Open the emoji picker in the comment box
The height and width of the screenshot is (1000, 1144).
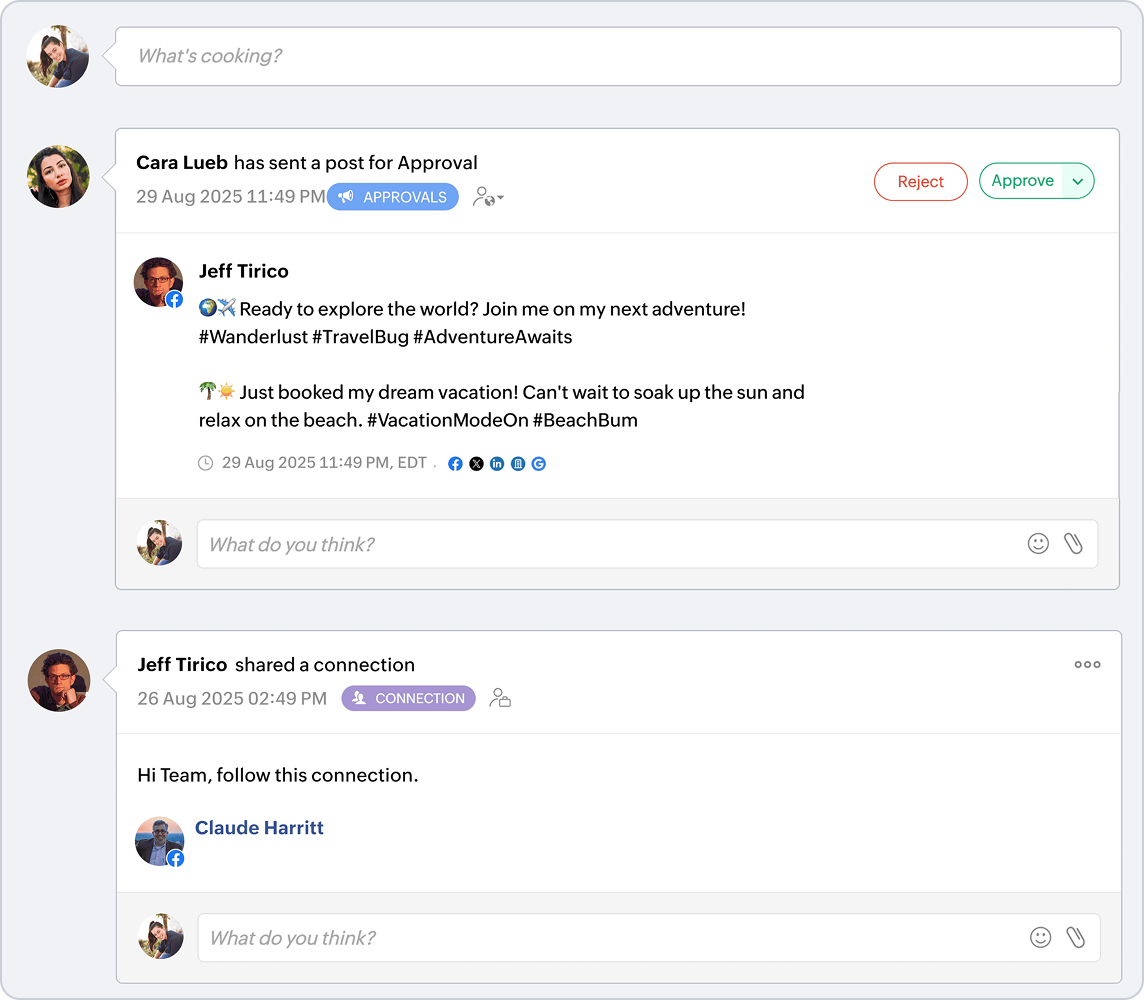[x=1038, y=543]
